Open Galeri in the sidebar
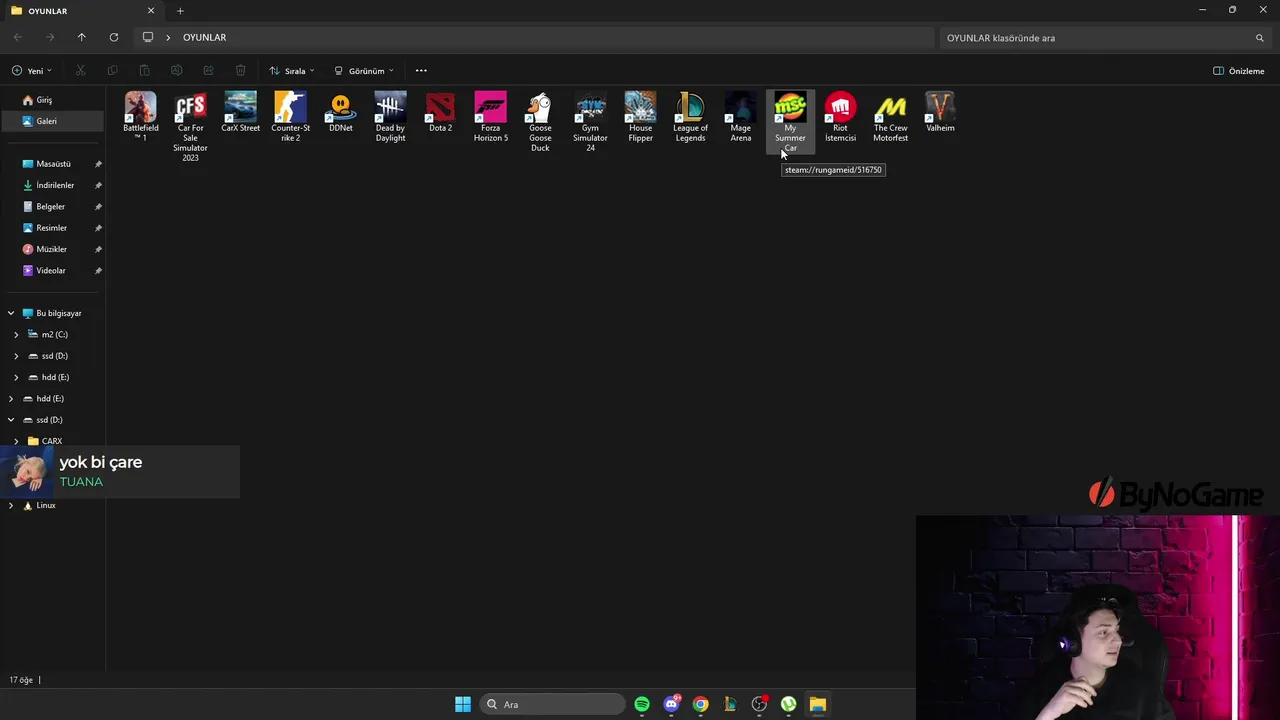The height and width of the screenshot is (720, 1280). pos(54,121)
